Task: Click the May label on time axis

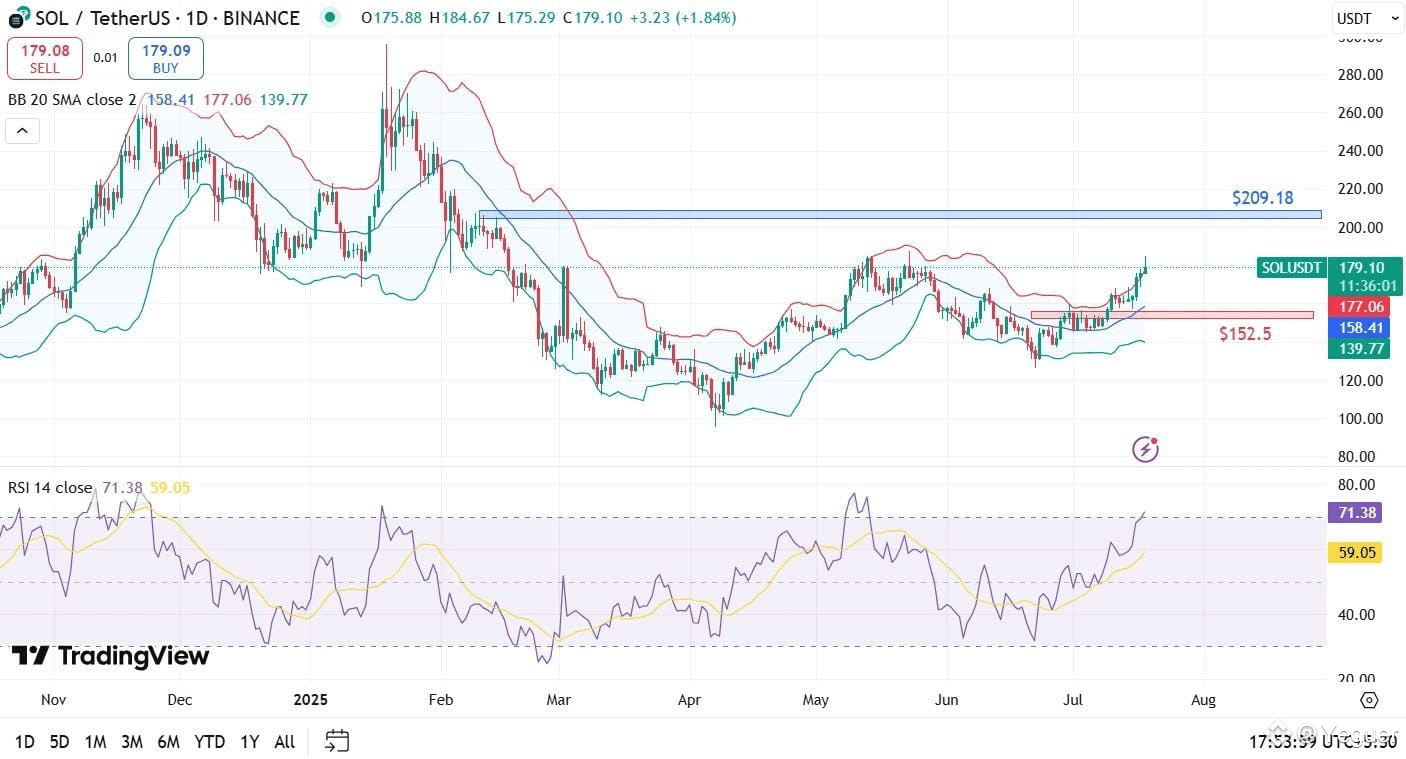Action: click(x=816, y=700)
